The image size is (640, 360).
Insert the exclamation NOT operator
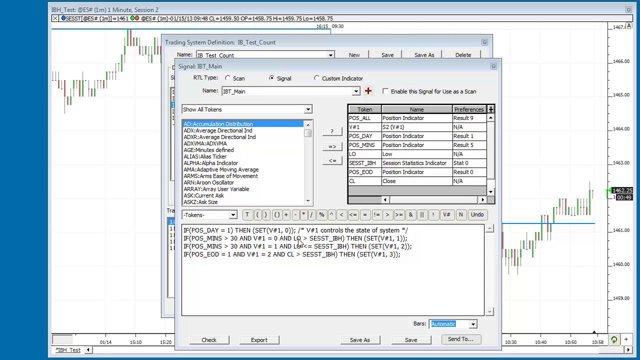pyautogui.click(x=433, y=215)
